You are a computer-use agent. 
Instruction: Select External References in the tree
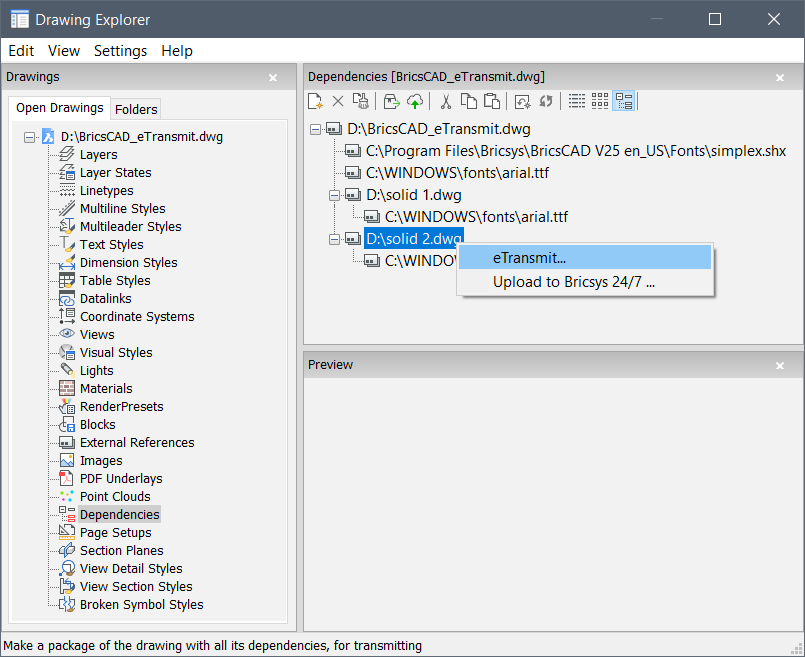(137, 443)
